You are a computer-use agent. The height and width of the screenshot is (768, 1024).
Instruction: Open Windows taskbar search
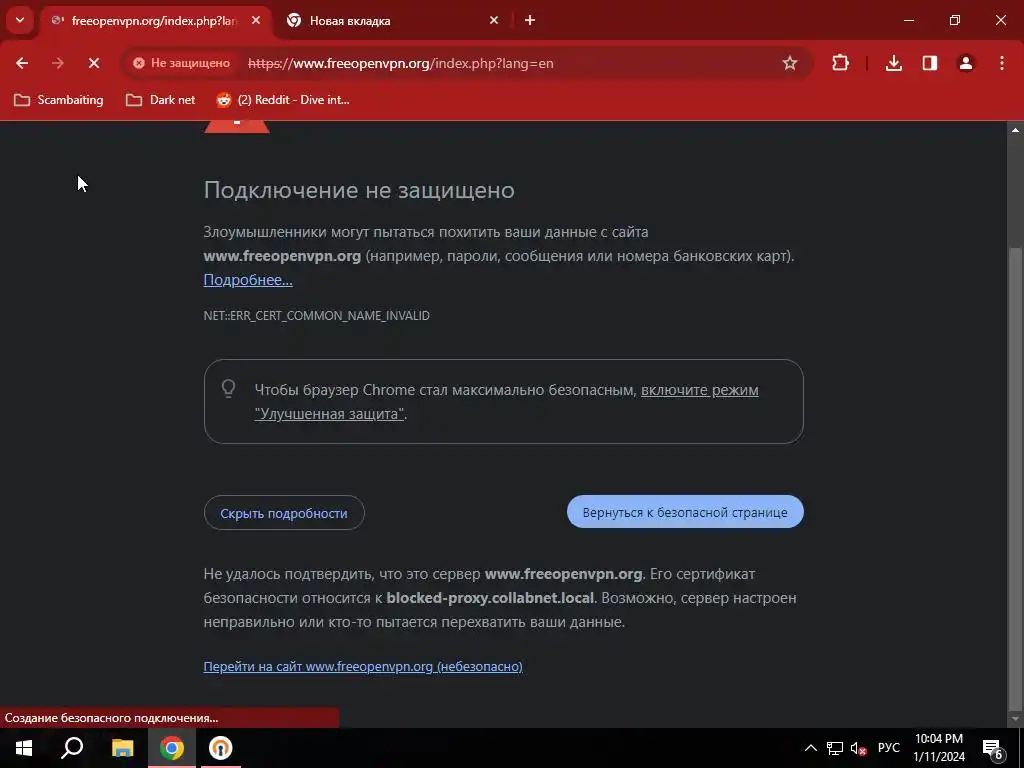[x=72, y=748]
